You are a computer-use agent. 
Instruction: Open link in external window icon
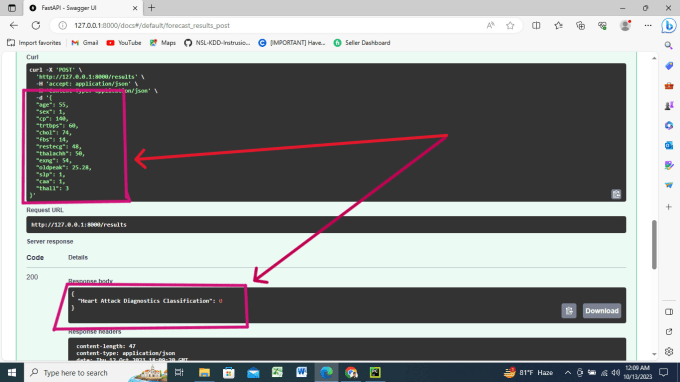[x=669, y=332]
